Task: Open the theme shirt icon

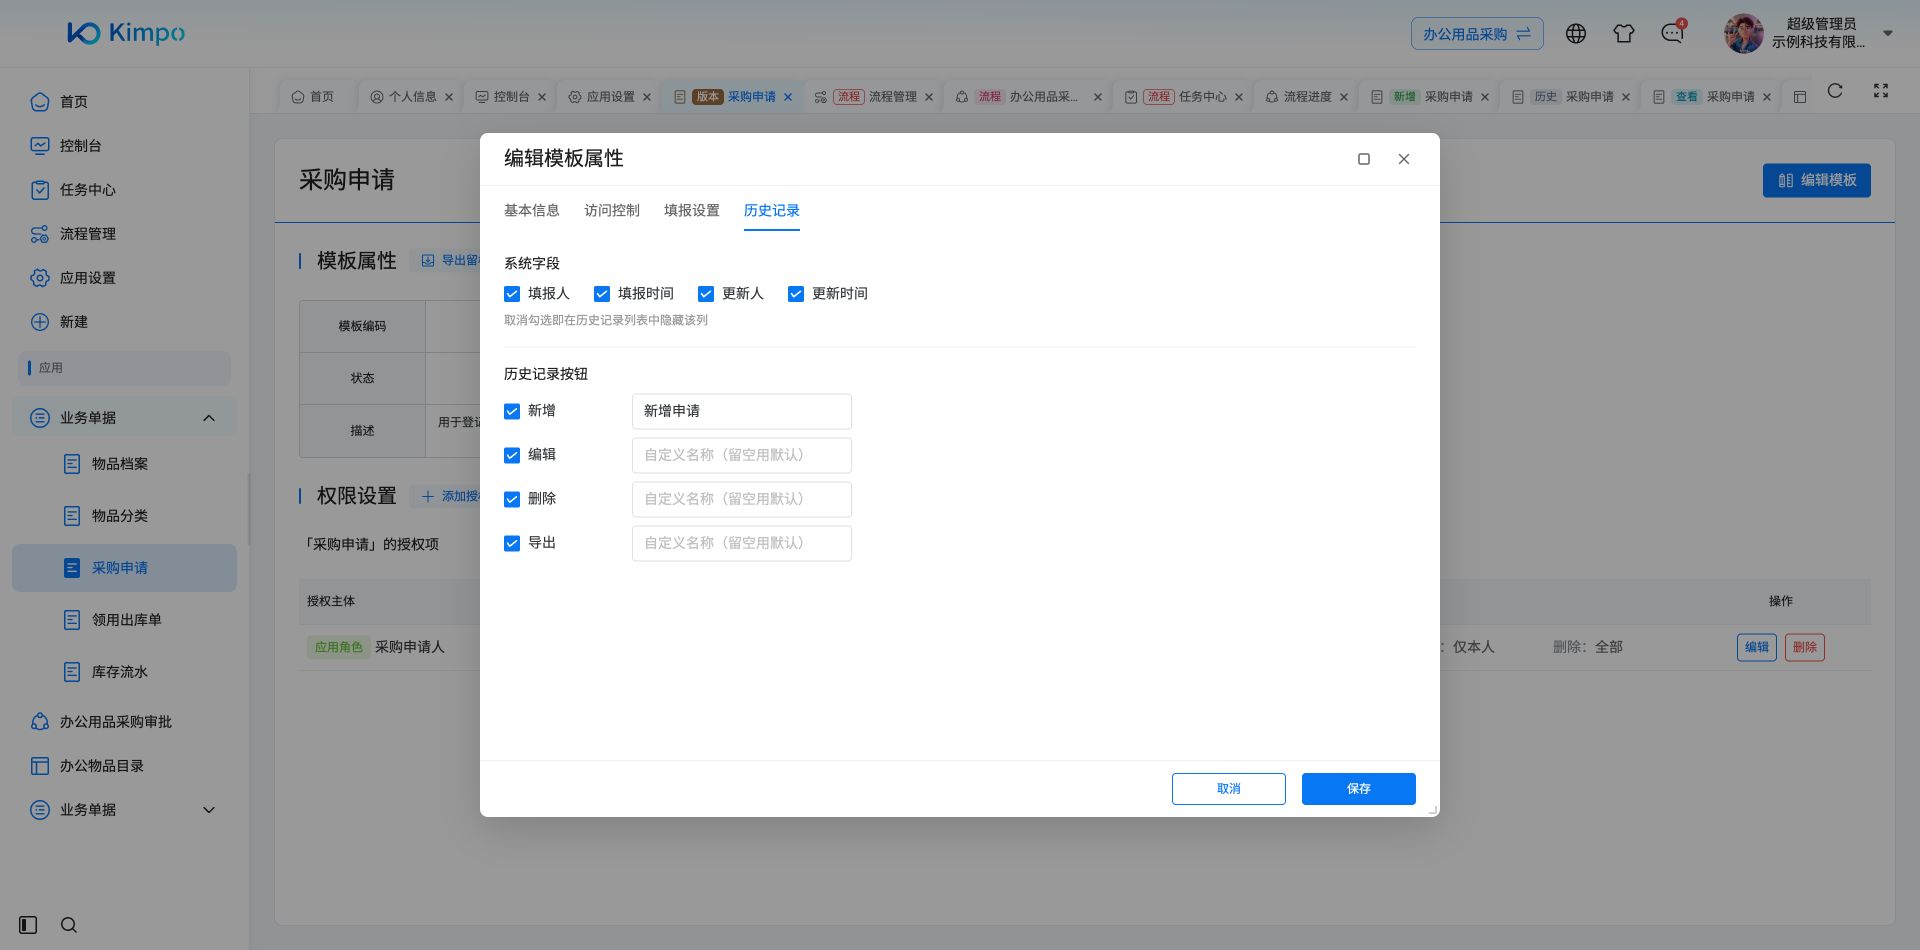Action: pos(1624,34)
